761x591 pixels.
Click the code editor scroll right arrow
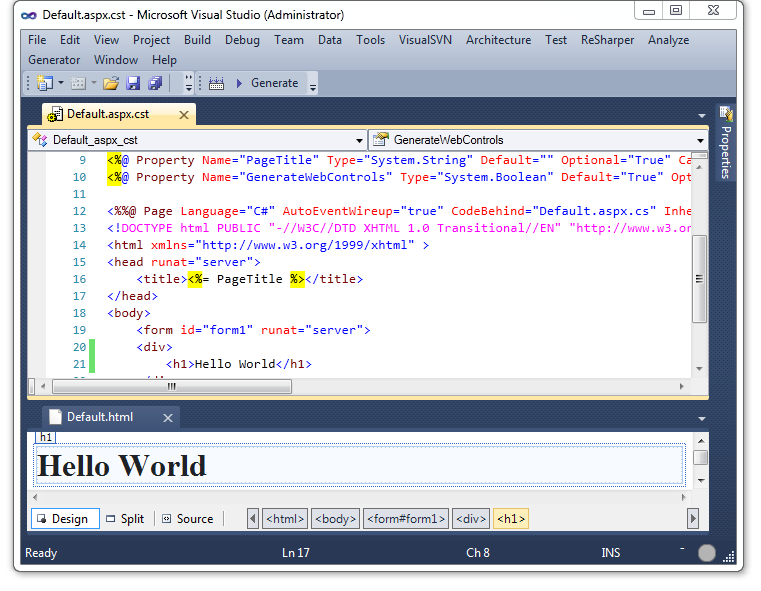click(x=682, y=387)
